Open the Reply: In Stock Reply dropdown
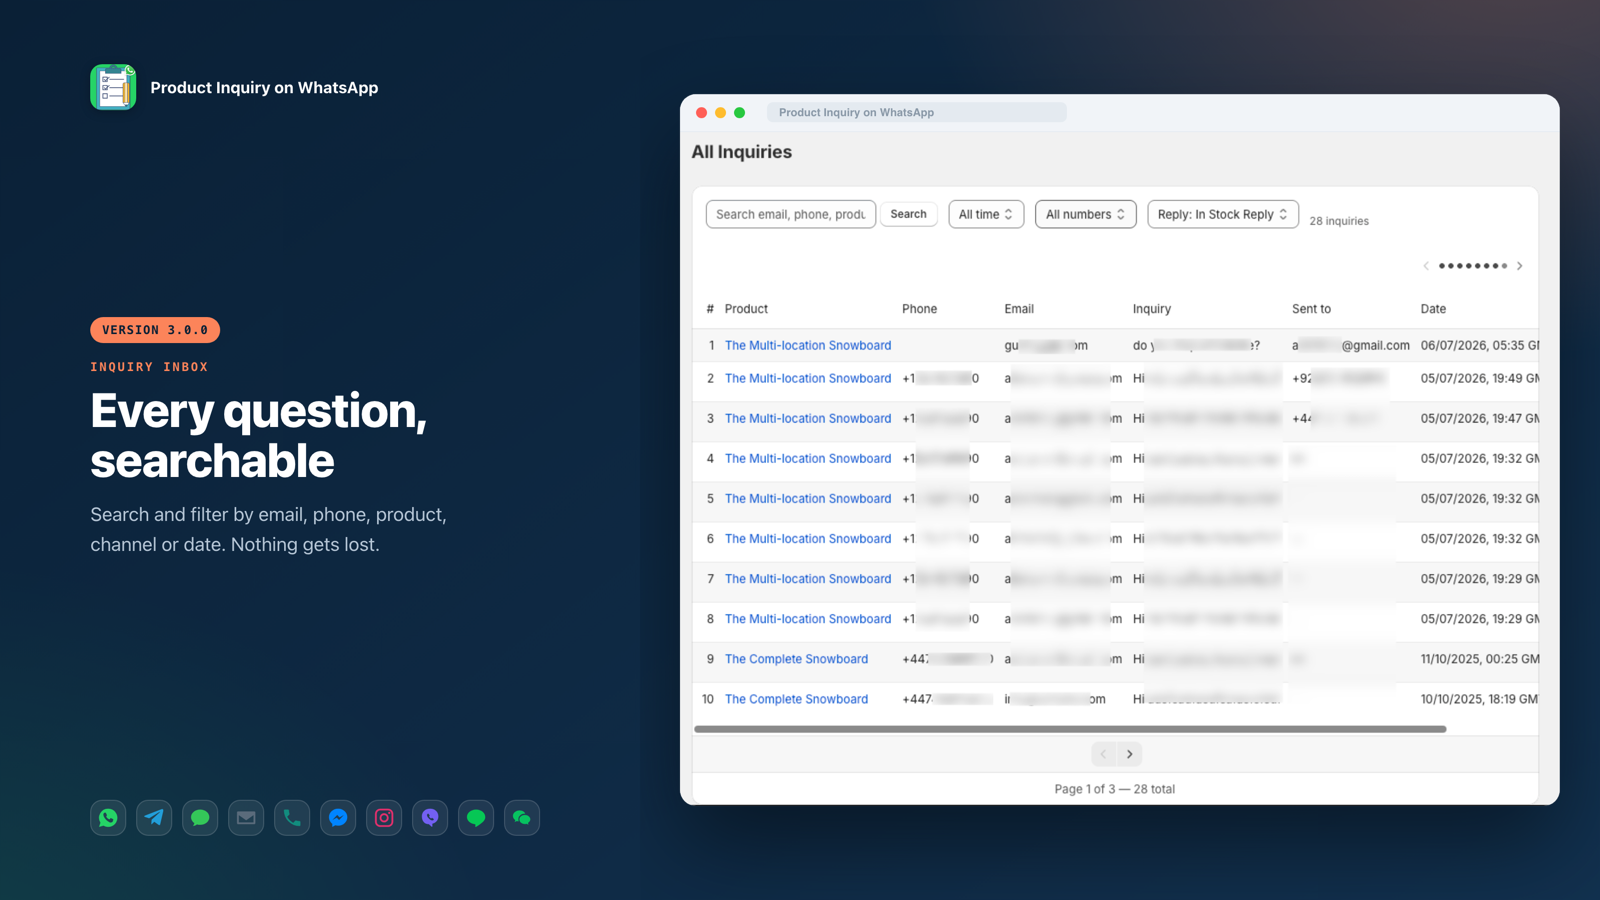The height and width of the screenshot is (900, 1600). pyautogui.click(x=1223, y=214)
